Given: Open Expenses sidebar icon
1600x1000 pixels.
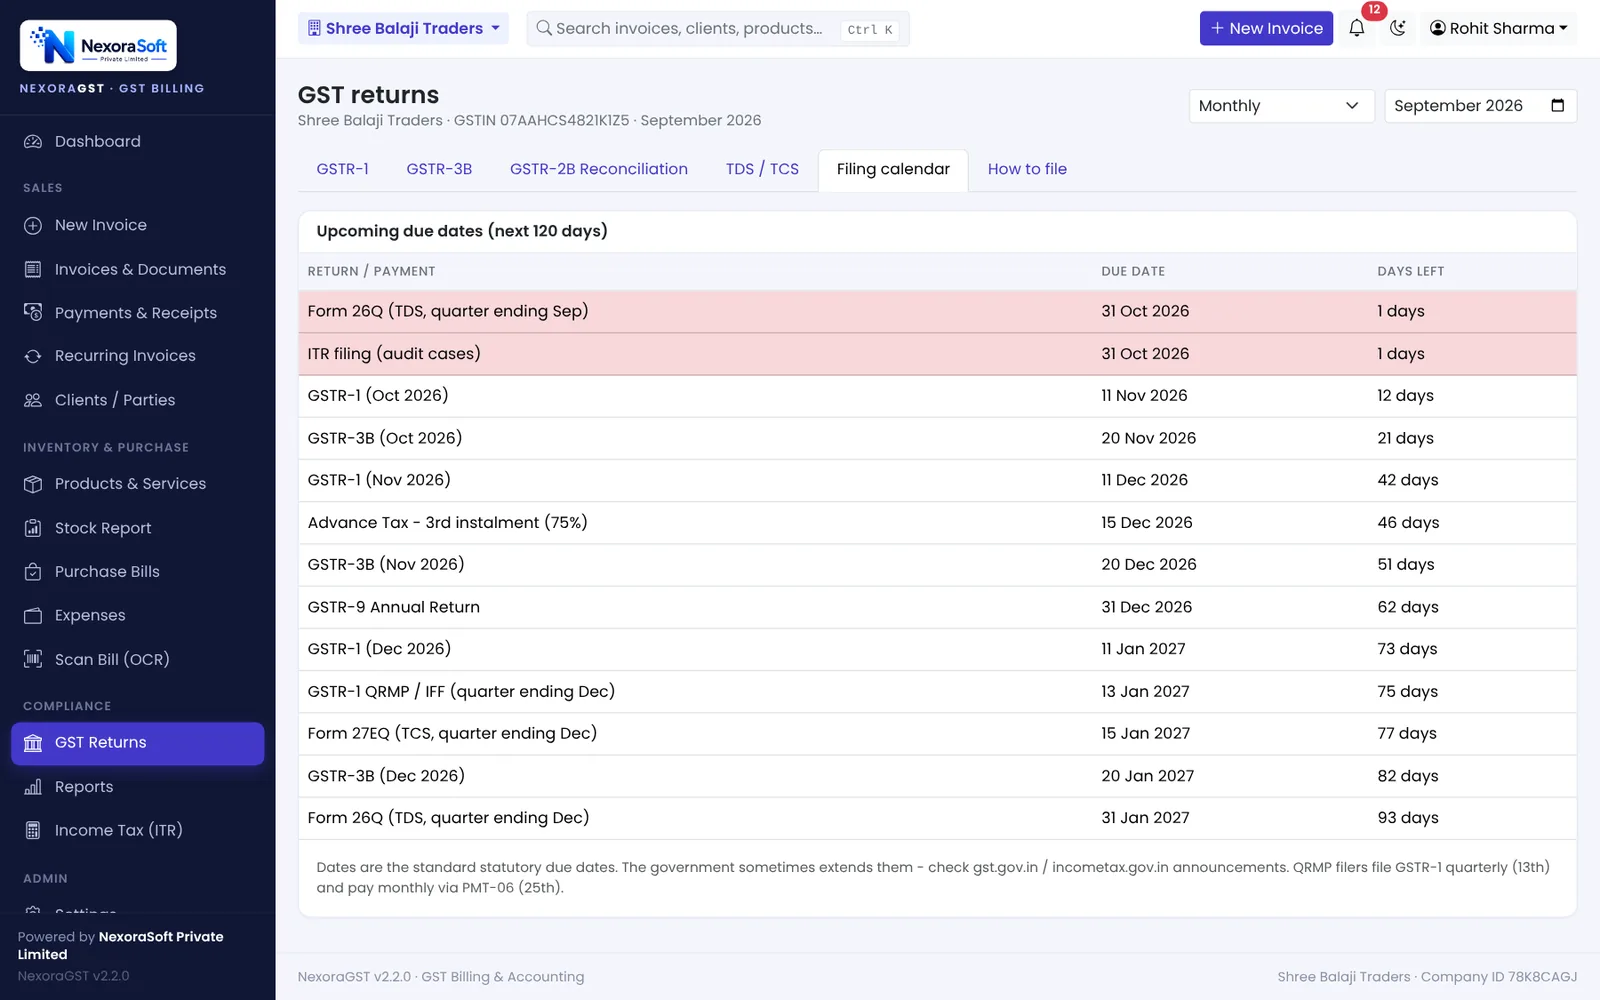Looking at the screenshot, I should point(33,616).
